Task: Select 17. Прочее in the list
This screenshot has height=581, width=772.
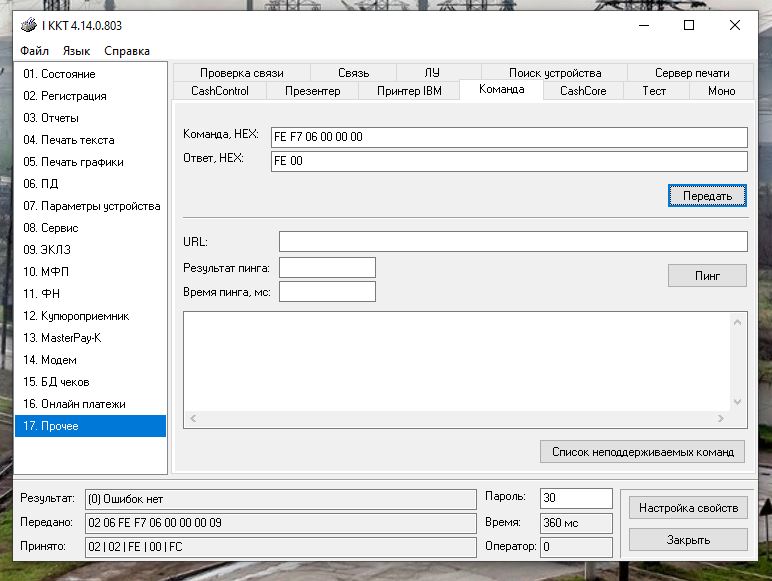Action: (x=91, y=426)
